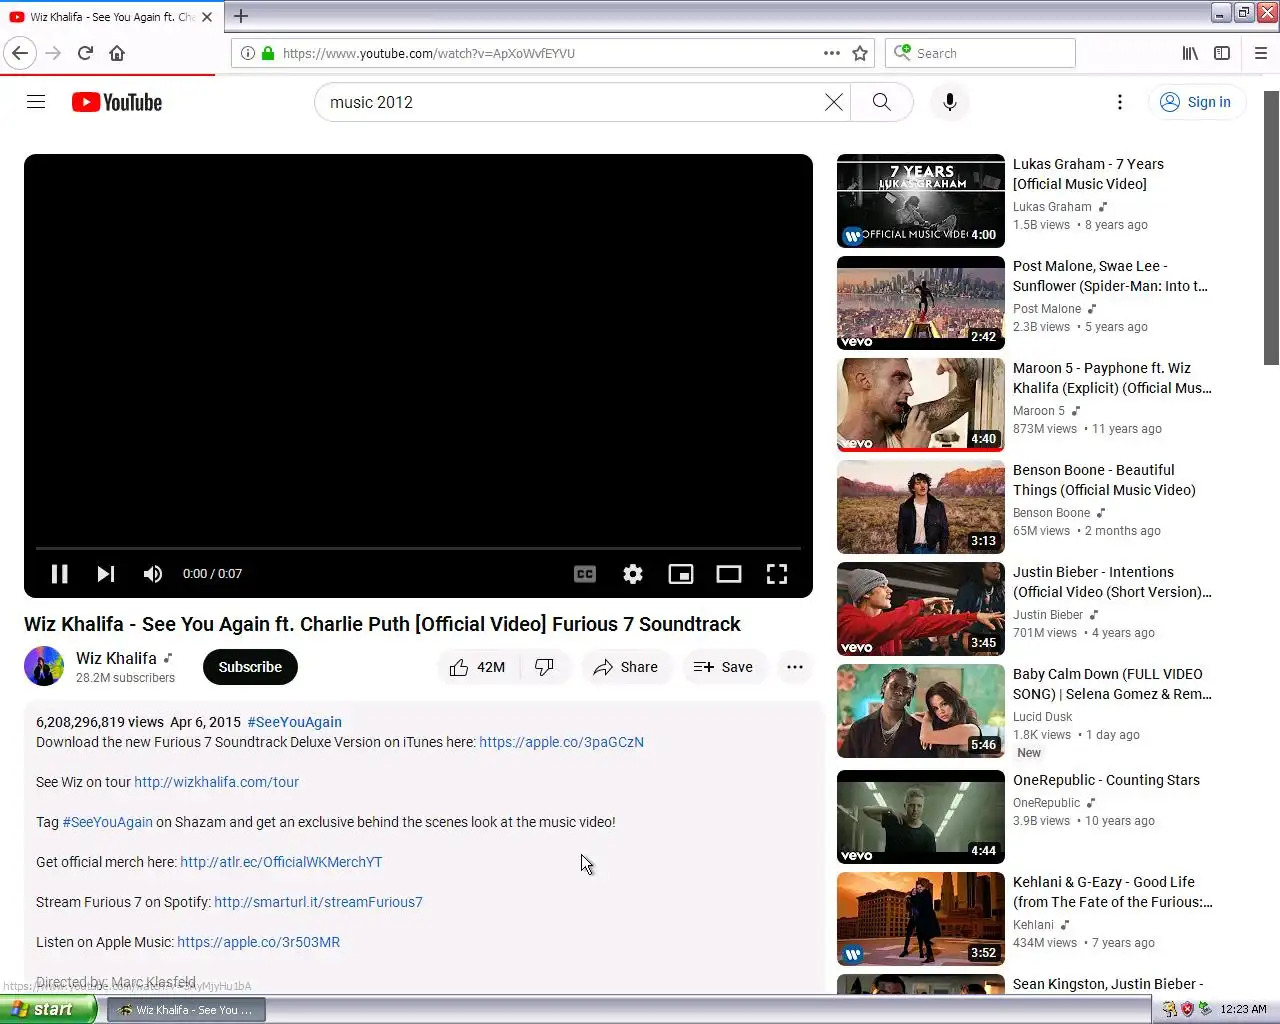Open Firefox application menu
This screenshot has height=1024, width=1280.
point(1260,53)
